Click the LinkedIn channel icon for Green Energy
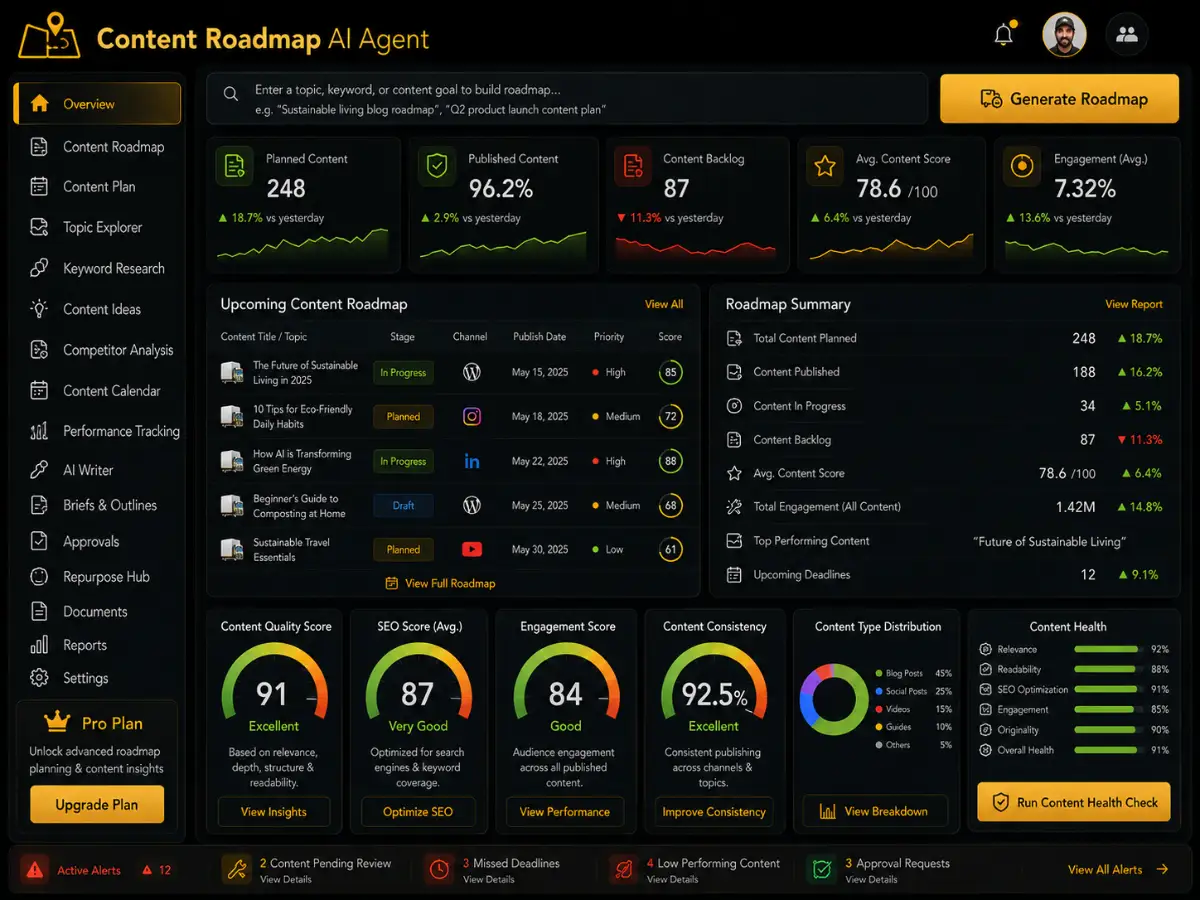The image size is (1200, 900). click(472, 461)
